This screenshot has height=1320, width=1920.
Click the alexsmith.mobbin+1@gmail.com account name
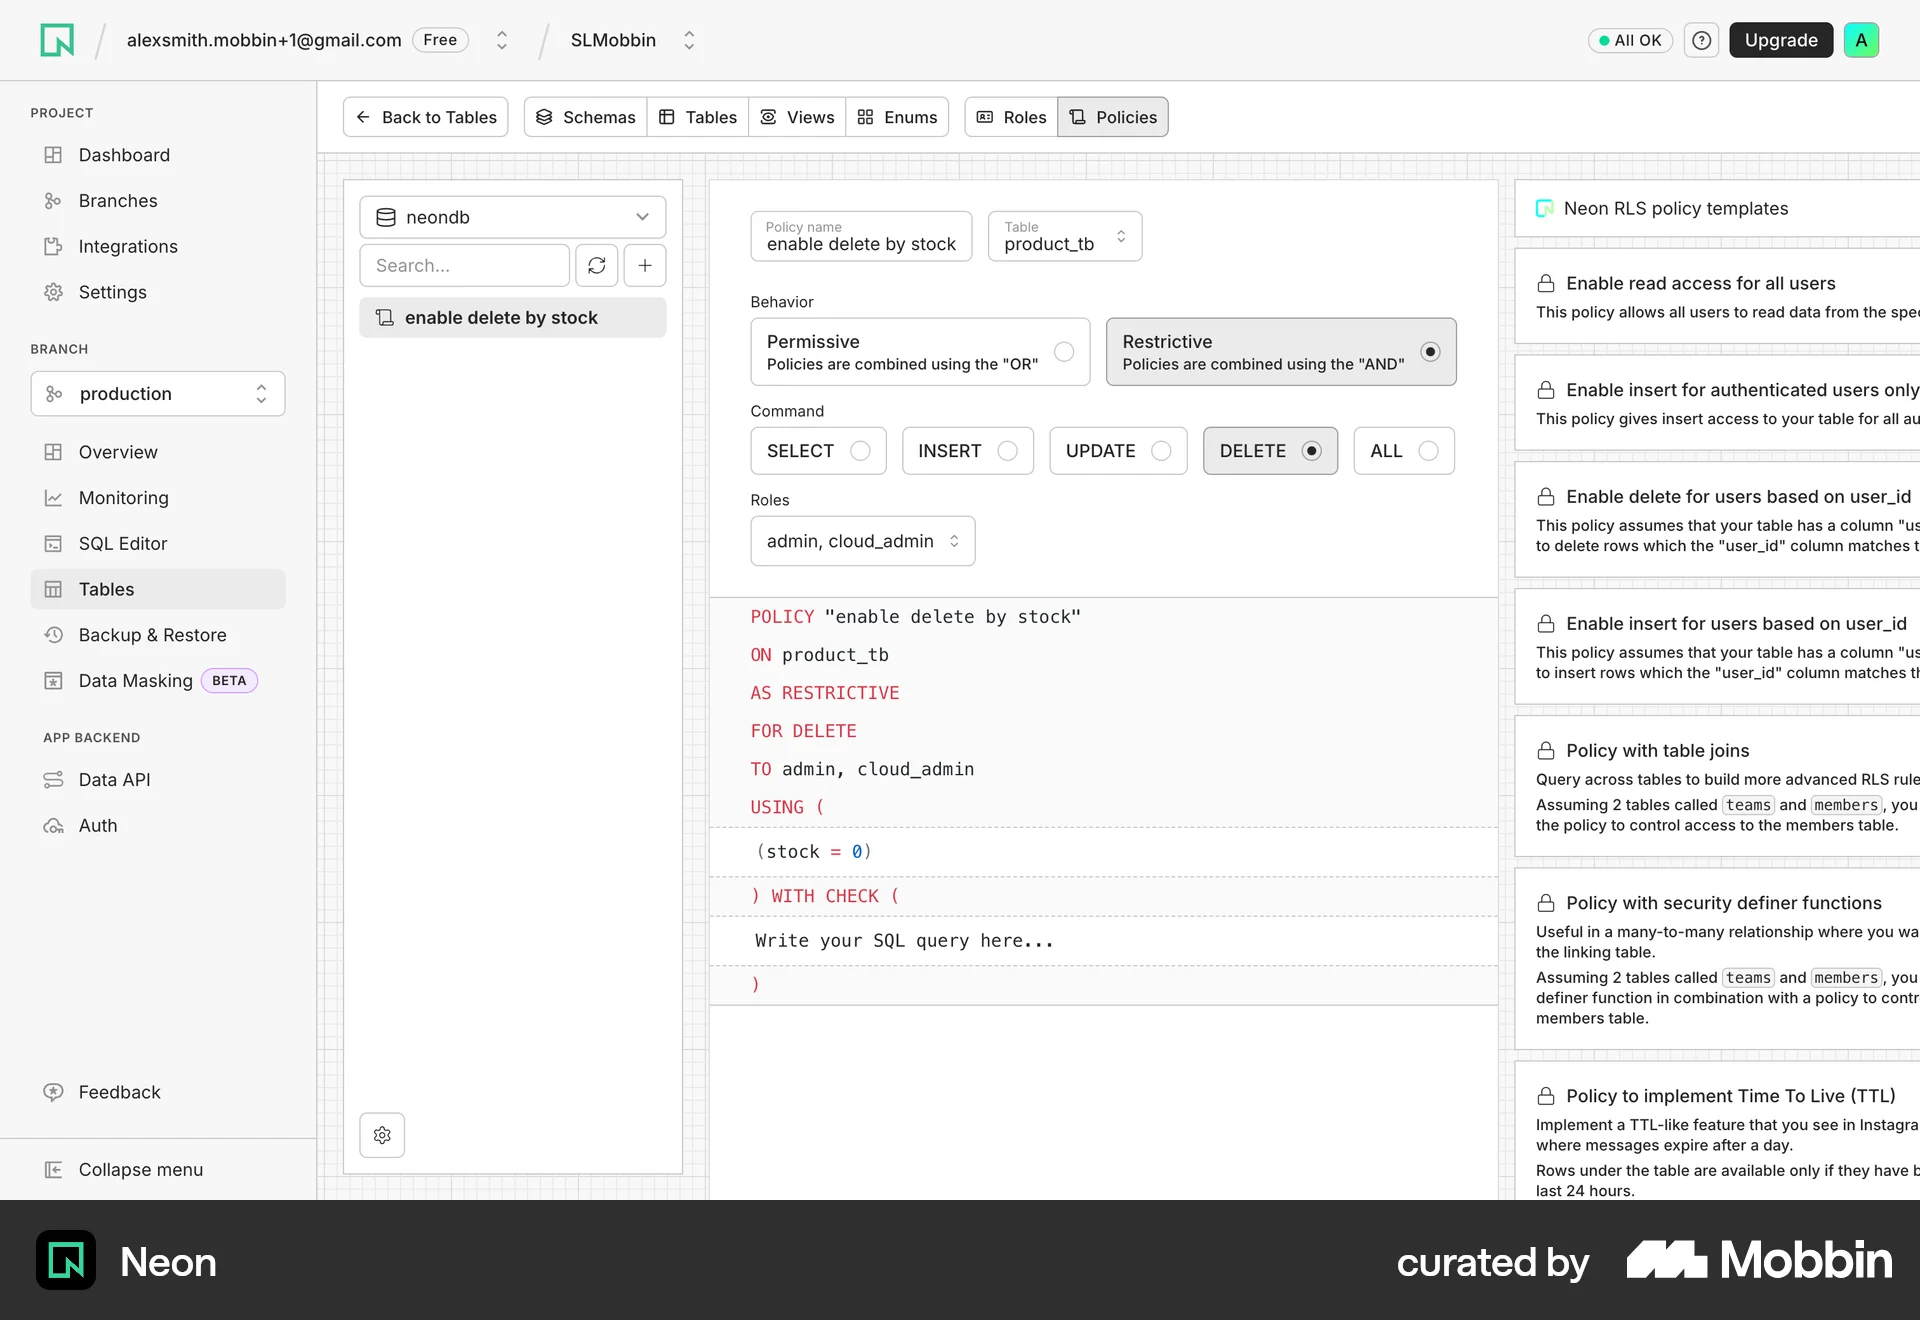[264, 40]
